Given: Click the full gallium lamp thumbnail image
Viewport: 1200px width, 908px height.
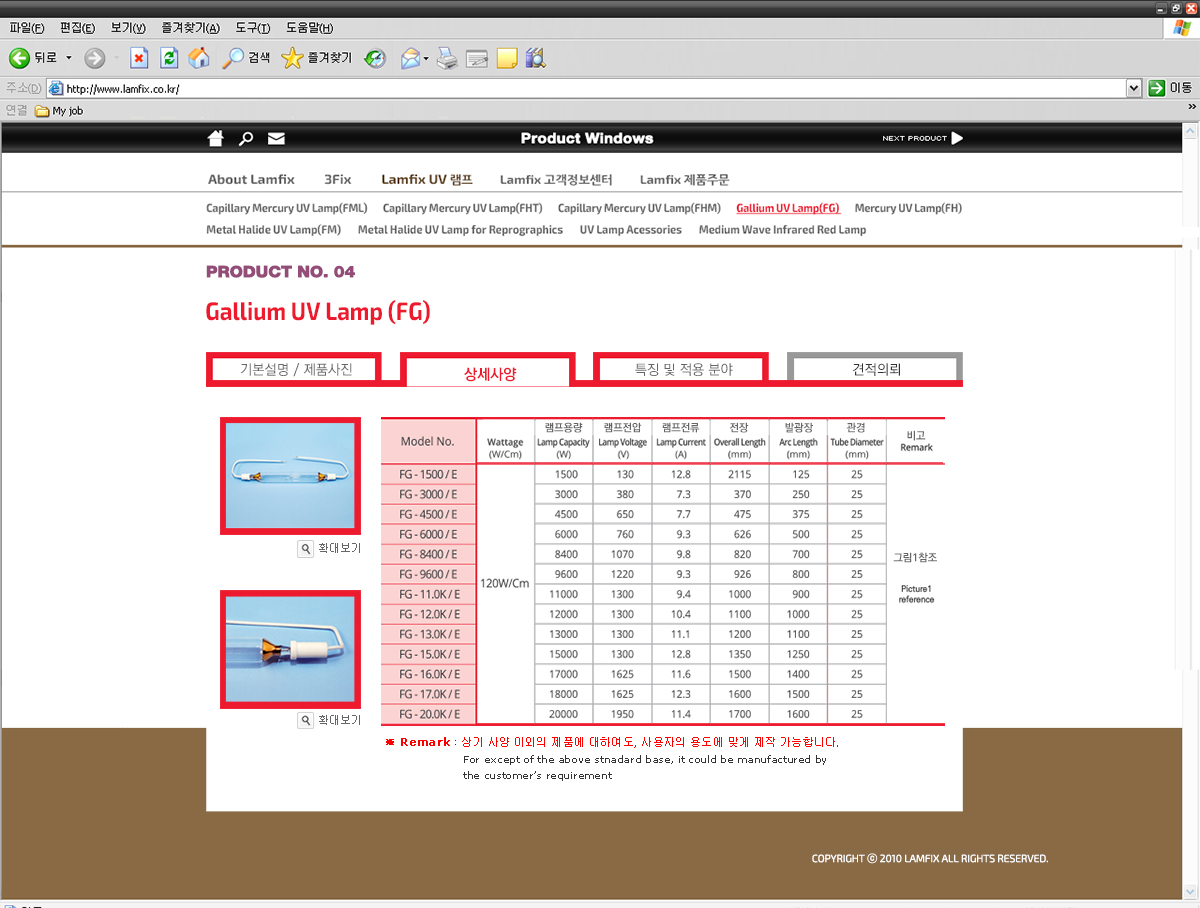Looking at the screenshot, I should pyautogui.click(x=290, y=475).
